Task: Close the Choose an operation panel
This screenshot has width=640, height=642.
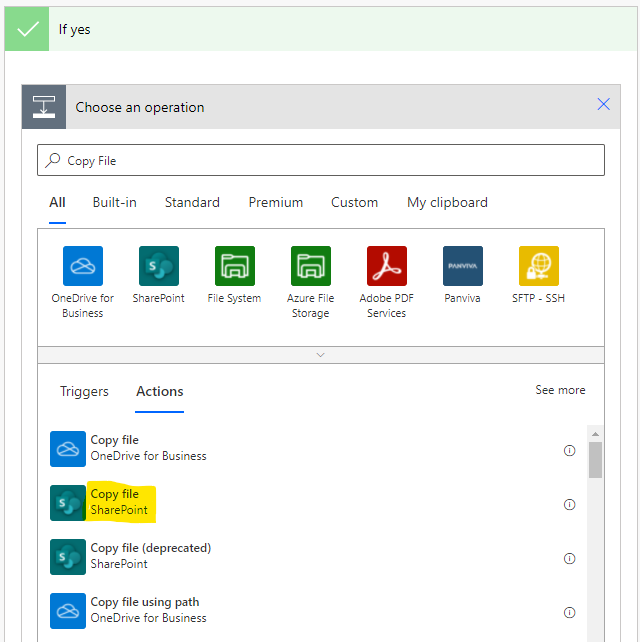Action: pos(603,104)
